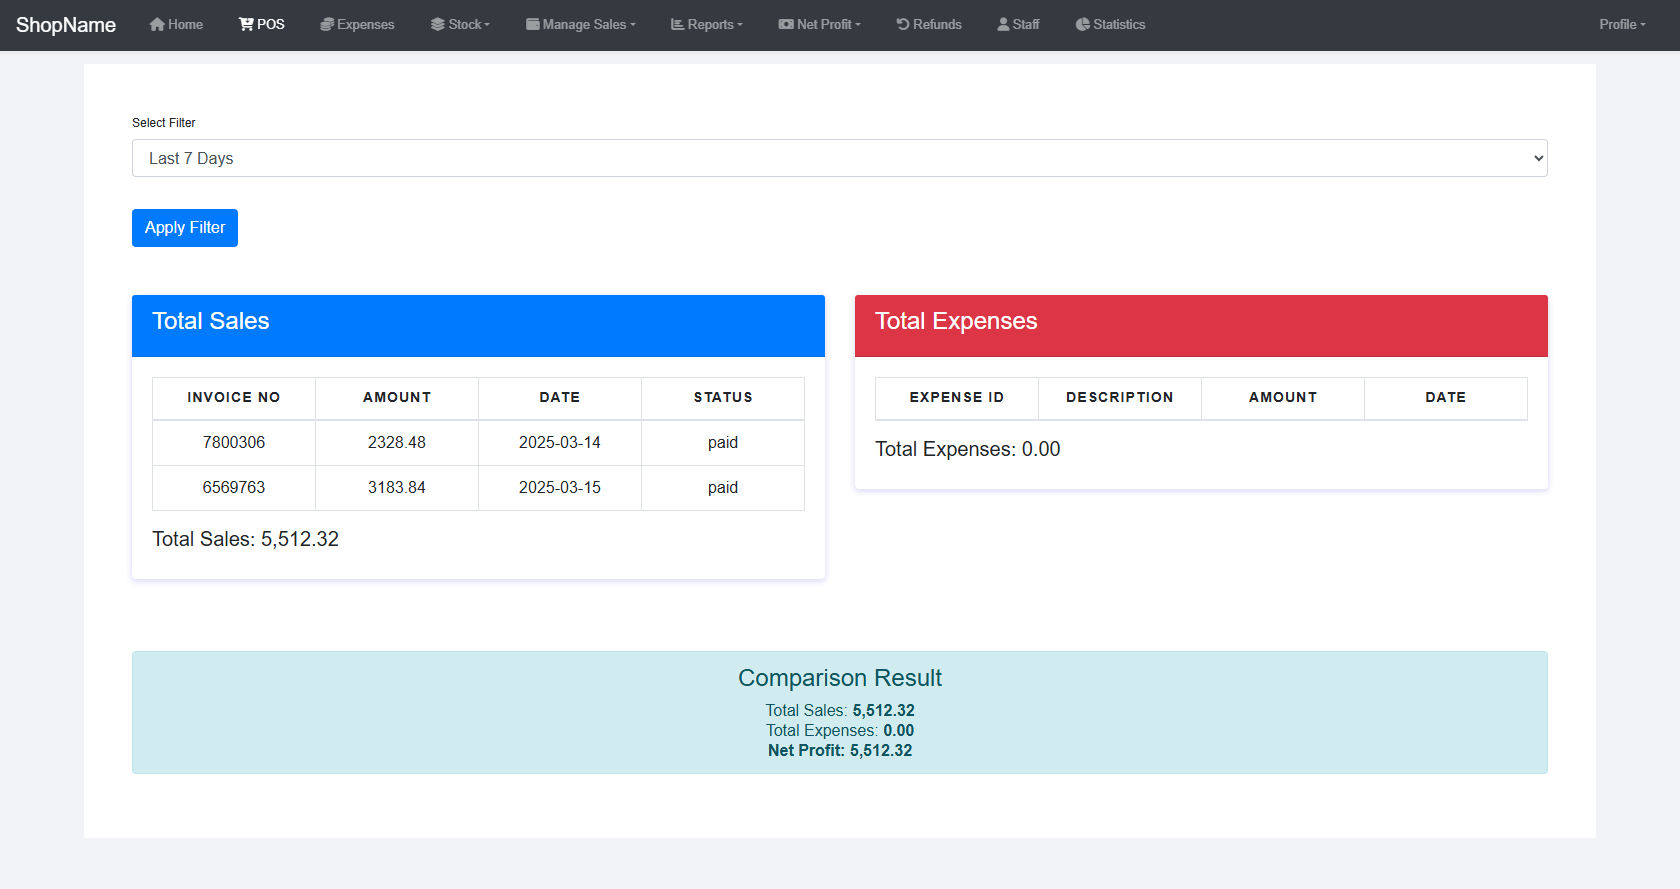Click the amount 3183.84
The height and width of the screenshot is (889, 1680).
(x=397, y=488)
